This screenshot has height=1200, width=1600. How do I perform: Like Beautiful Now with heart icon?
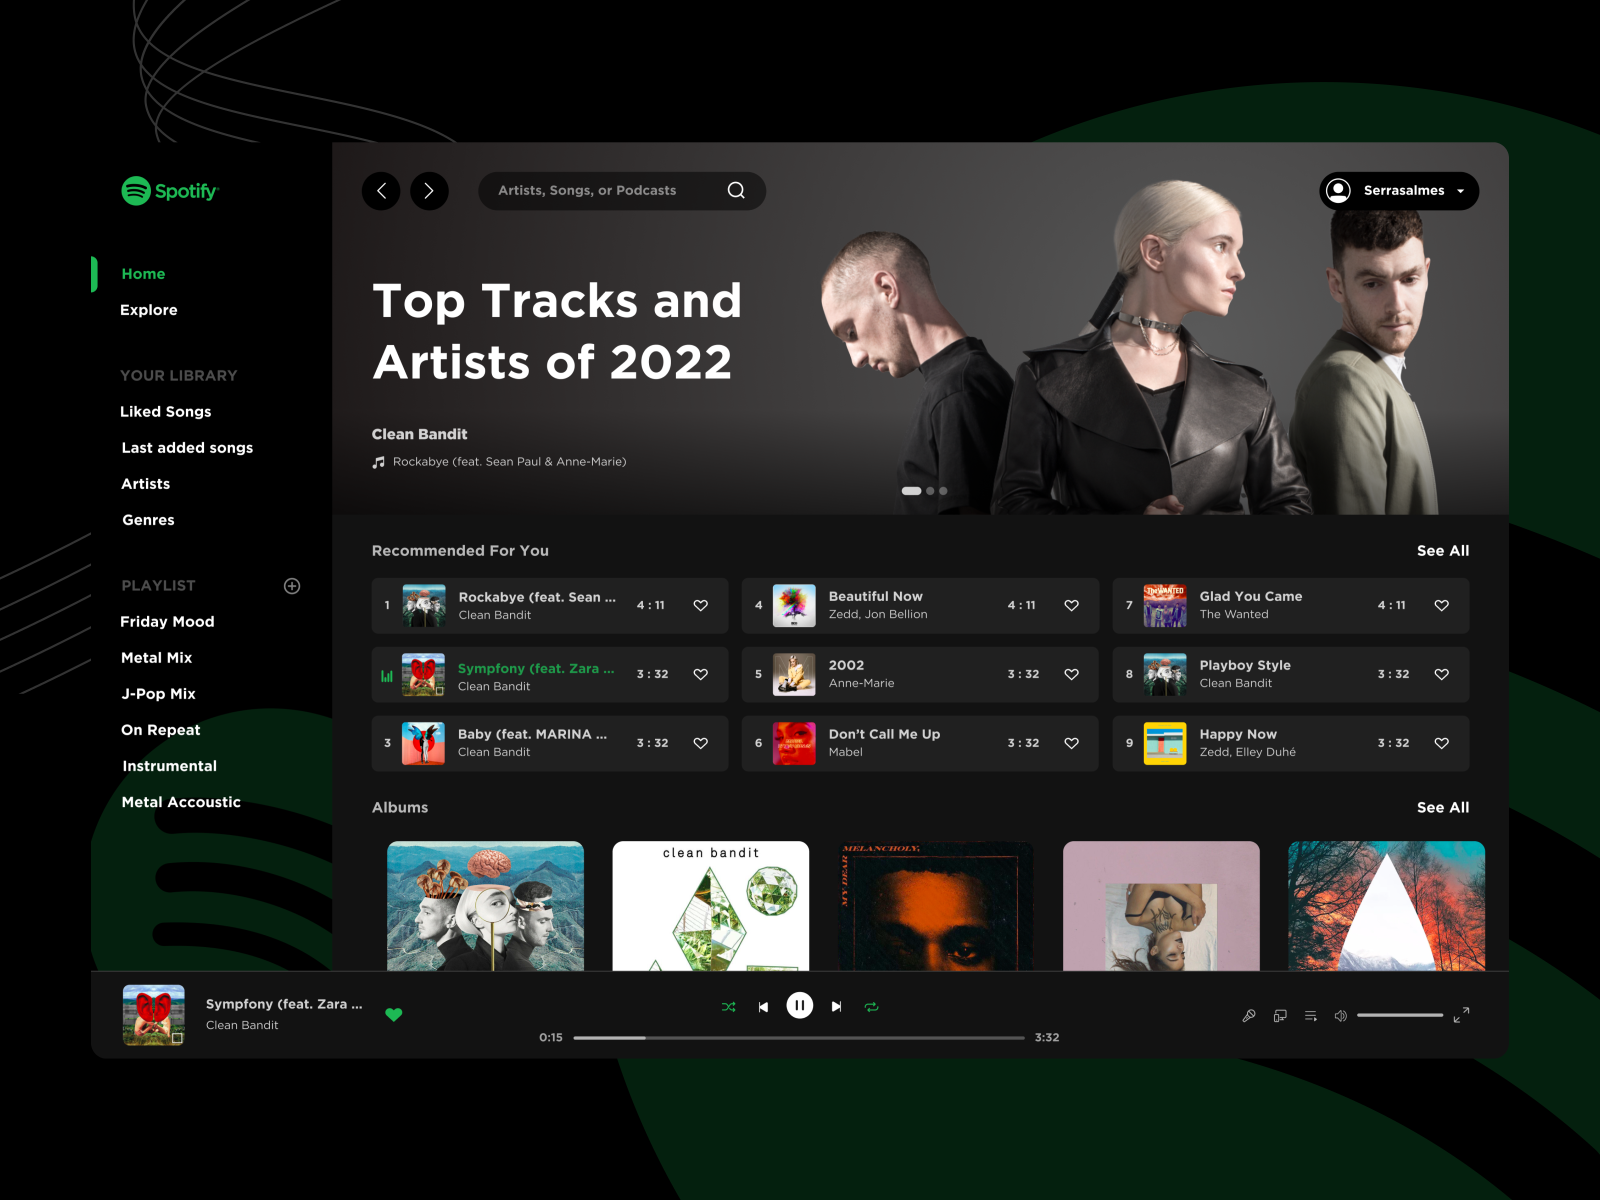(x=1071, y=605)
